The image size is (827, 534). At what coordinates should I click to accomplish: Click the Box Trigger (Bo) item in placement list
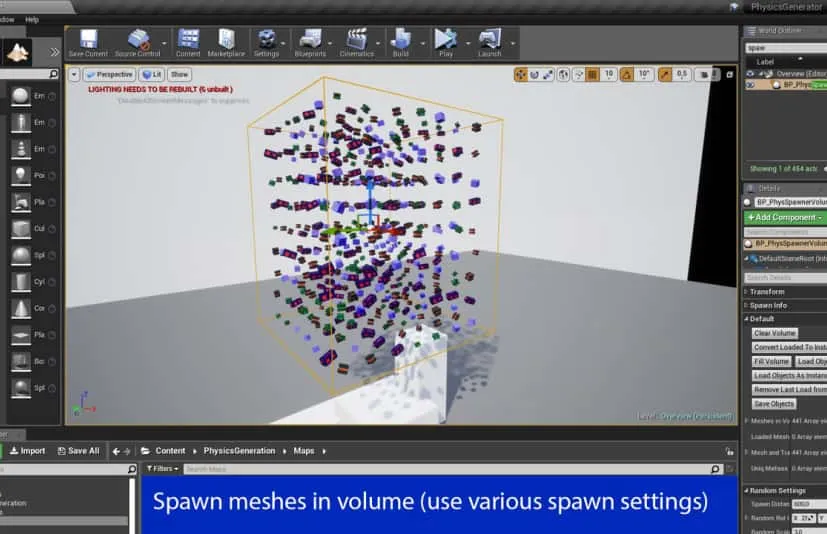click(33, 361)
